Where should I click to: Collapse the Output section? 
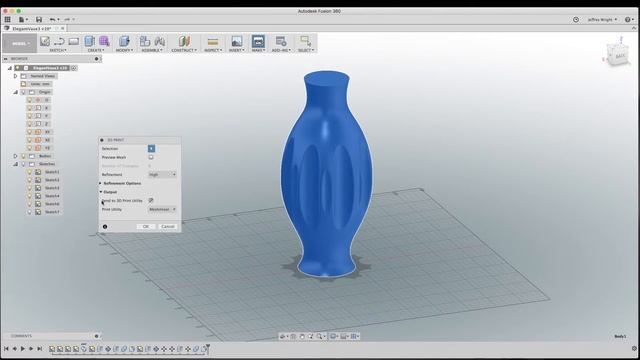tap(100, 192)
